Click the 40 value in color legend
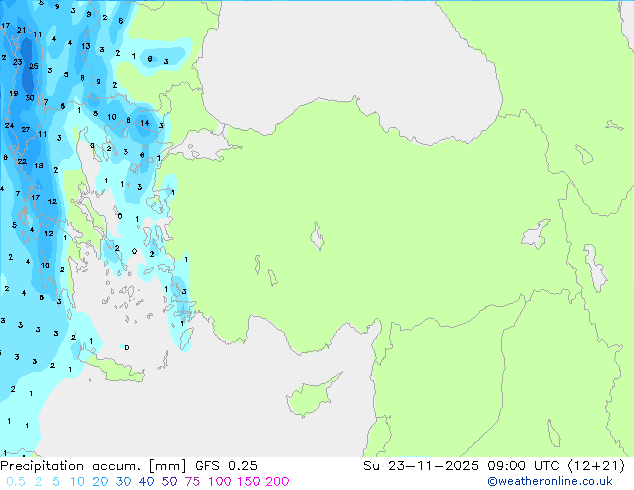 pyautogui.click(x=146, y=482)
